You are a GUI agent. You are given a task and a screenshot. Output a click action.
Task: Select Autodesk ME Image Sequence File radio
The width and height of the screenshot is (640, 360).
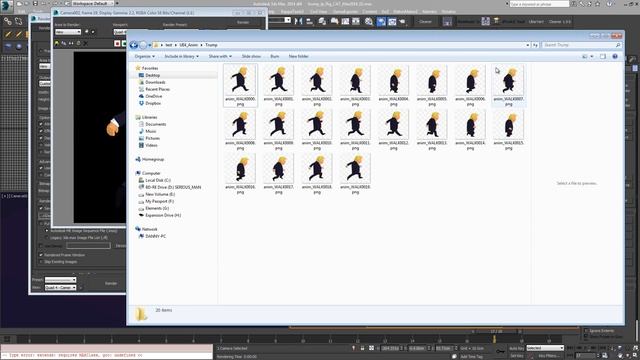click(x=47, y=231)
